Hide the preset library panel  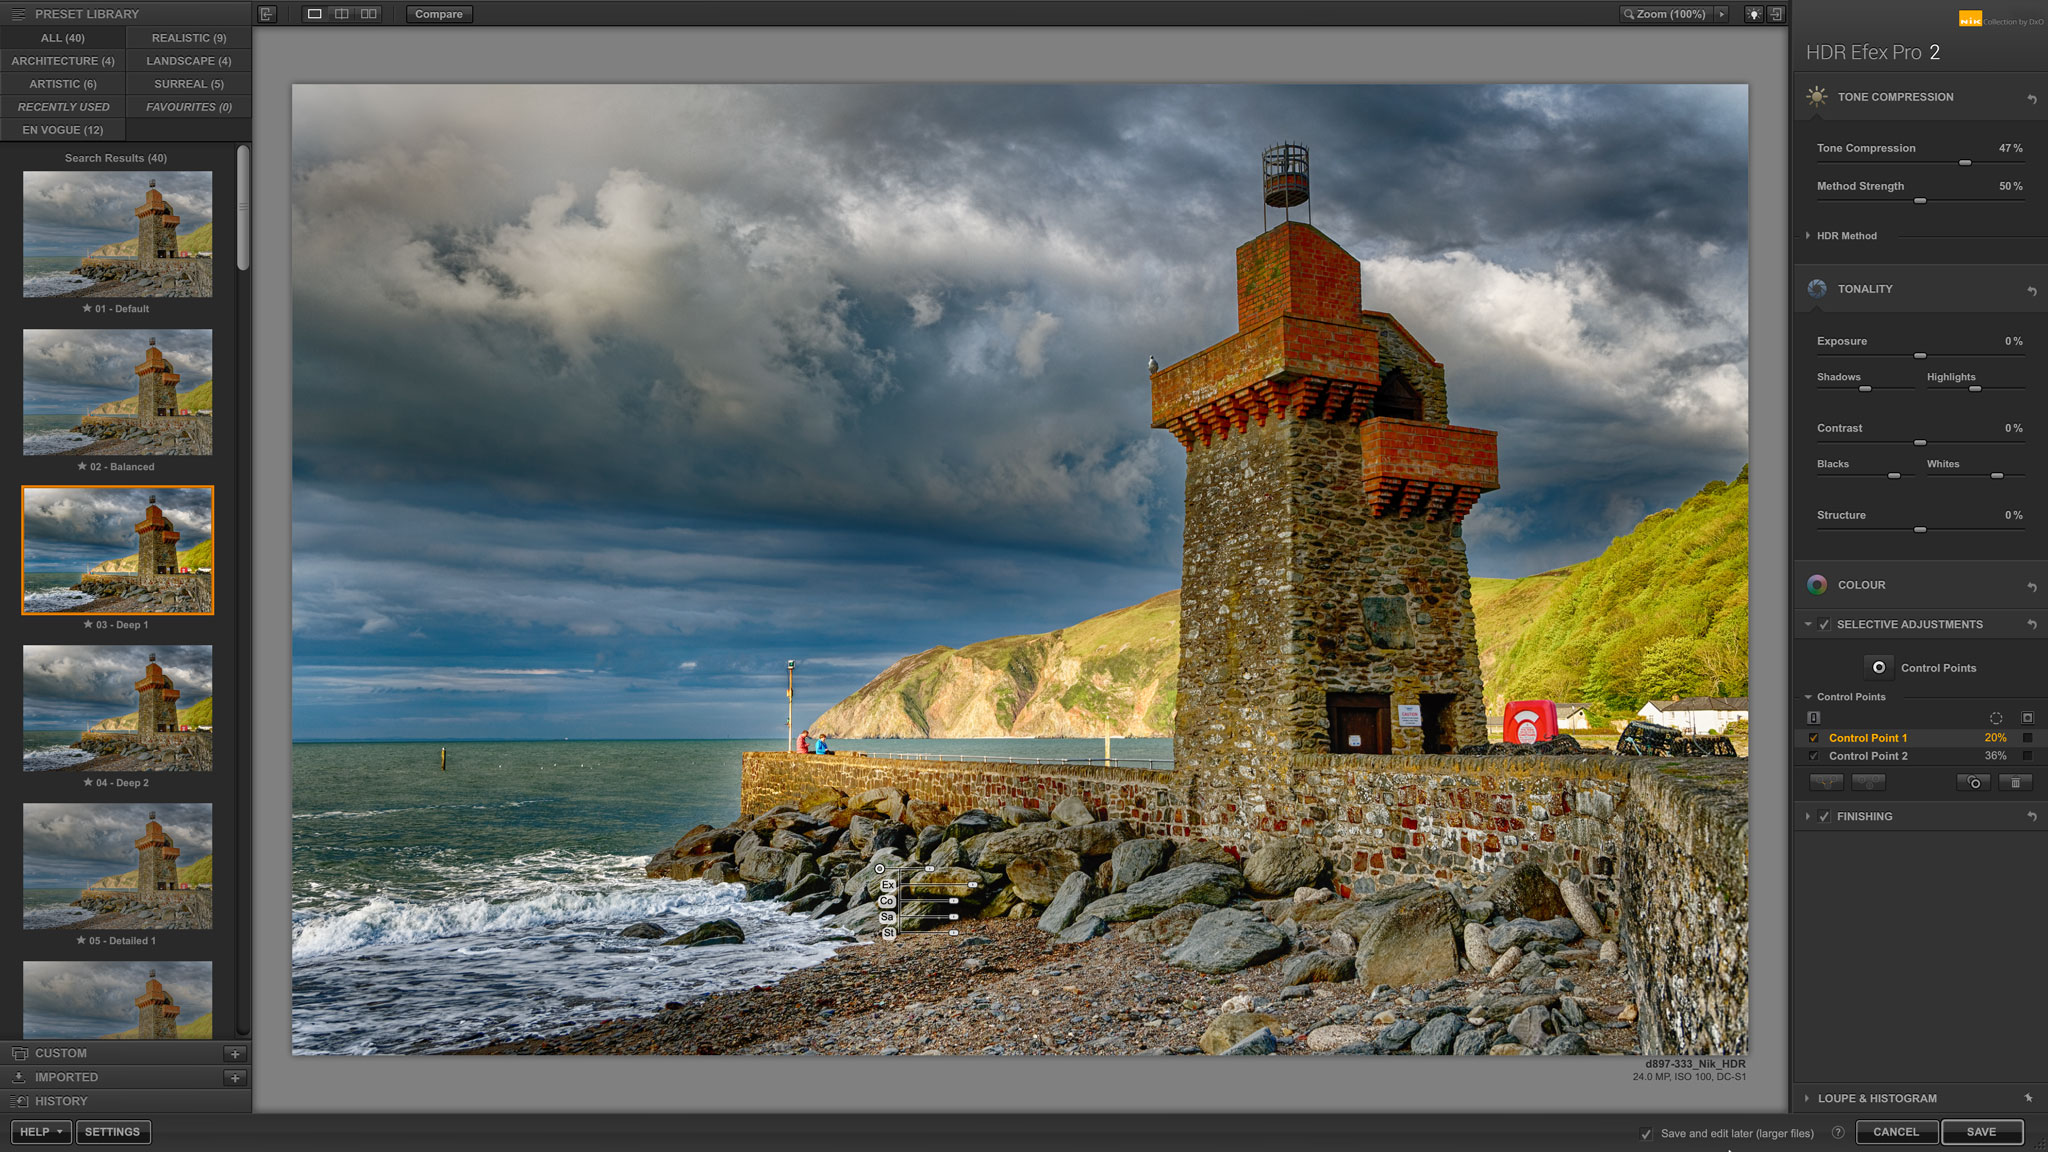[266, 14]
